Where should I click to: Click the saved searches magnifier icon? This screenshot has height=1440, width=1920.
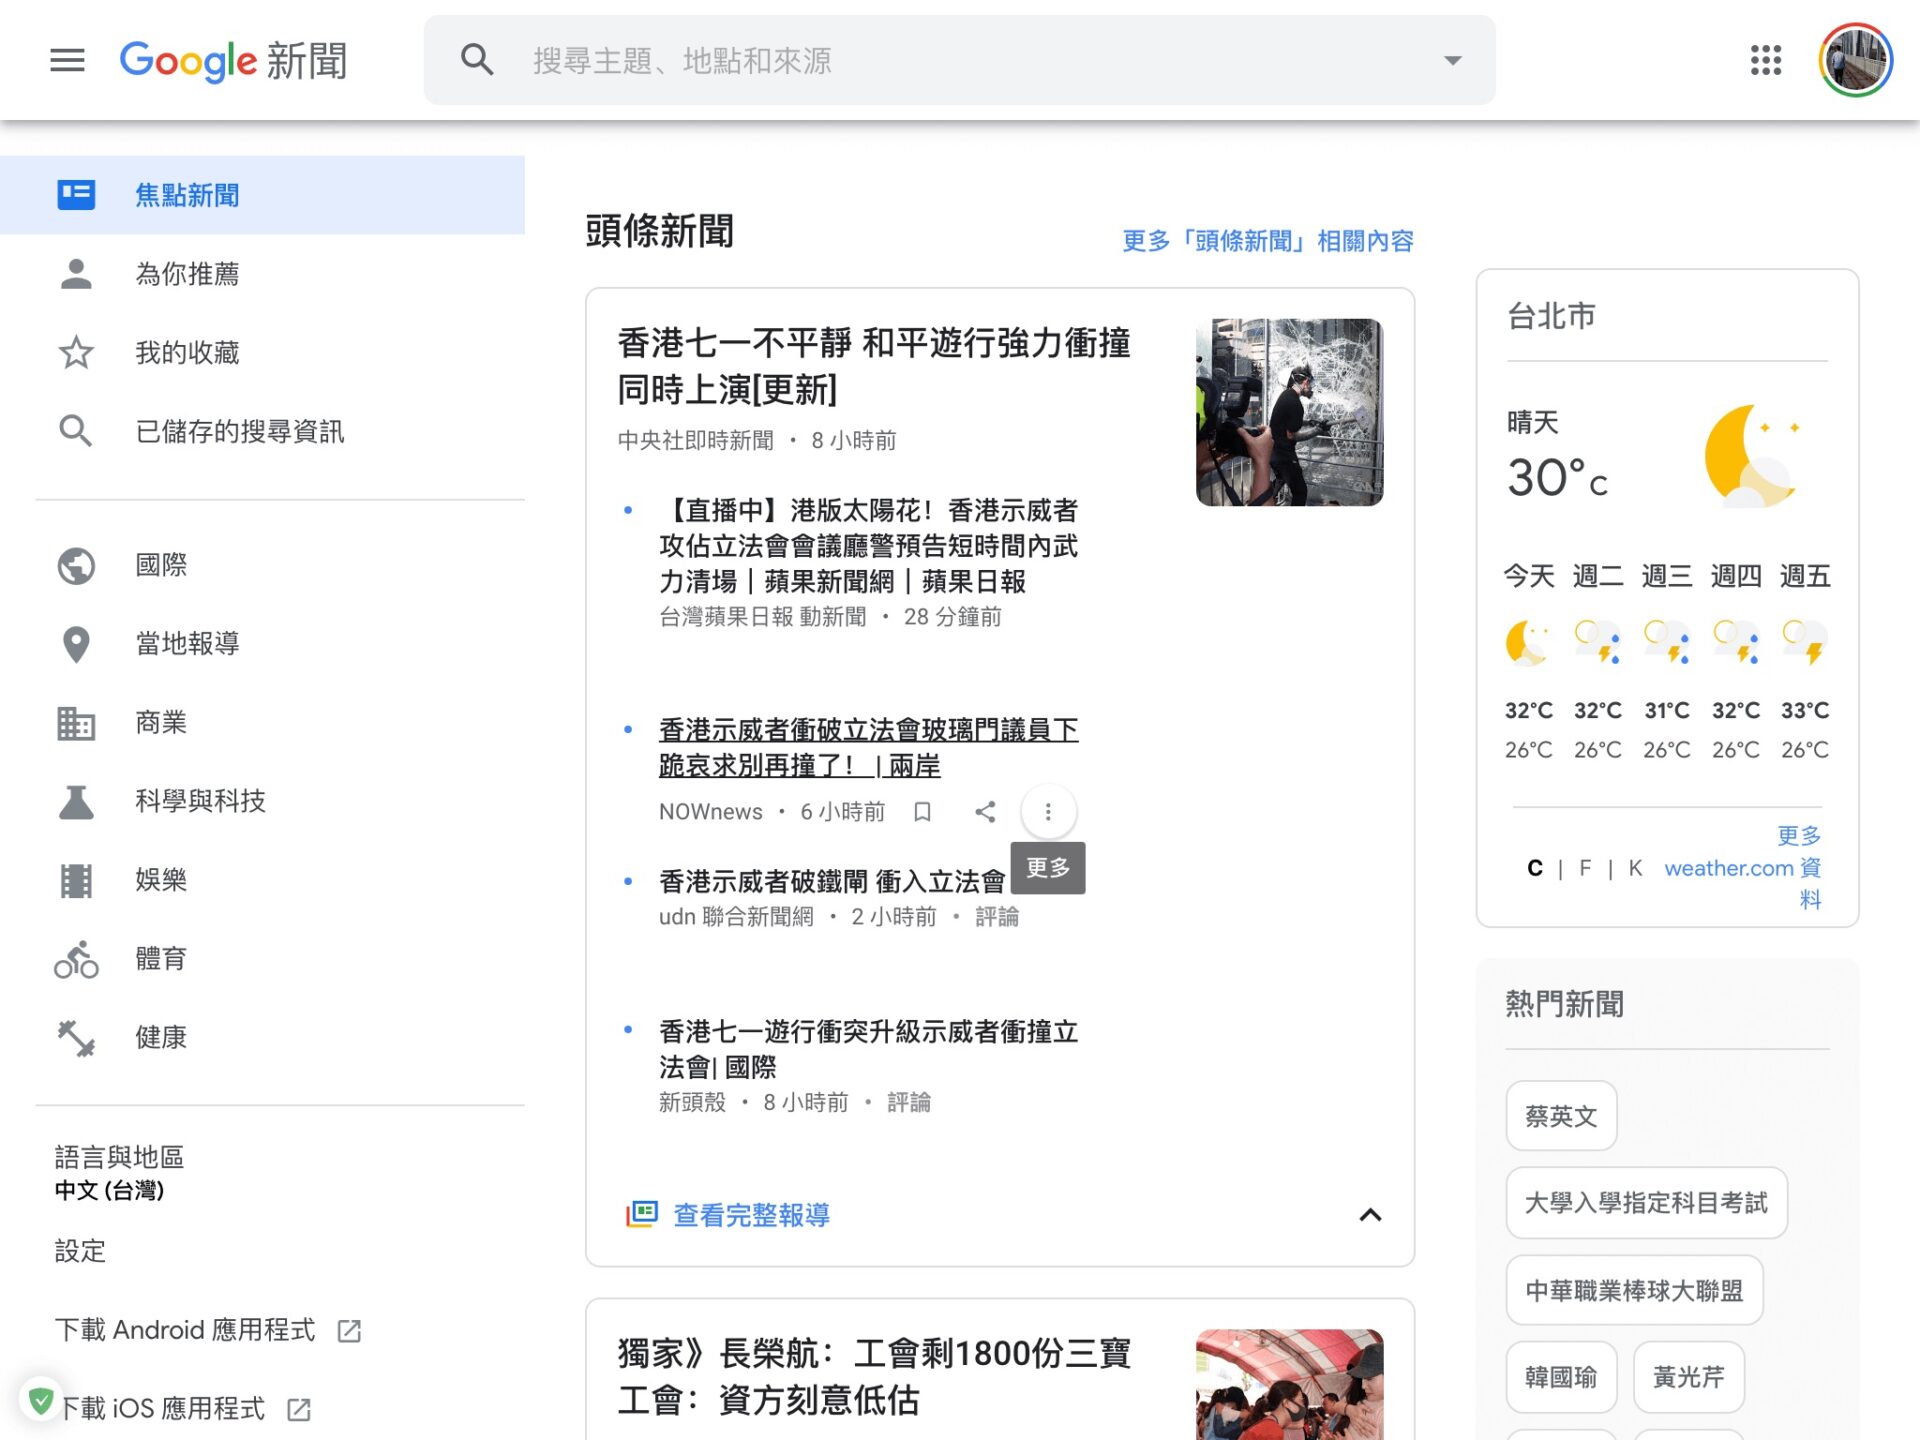tap(76, 431)
